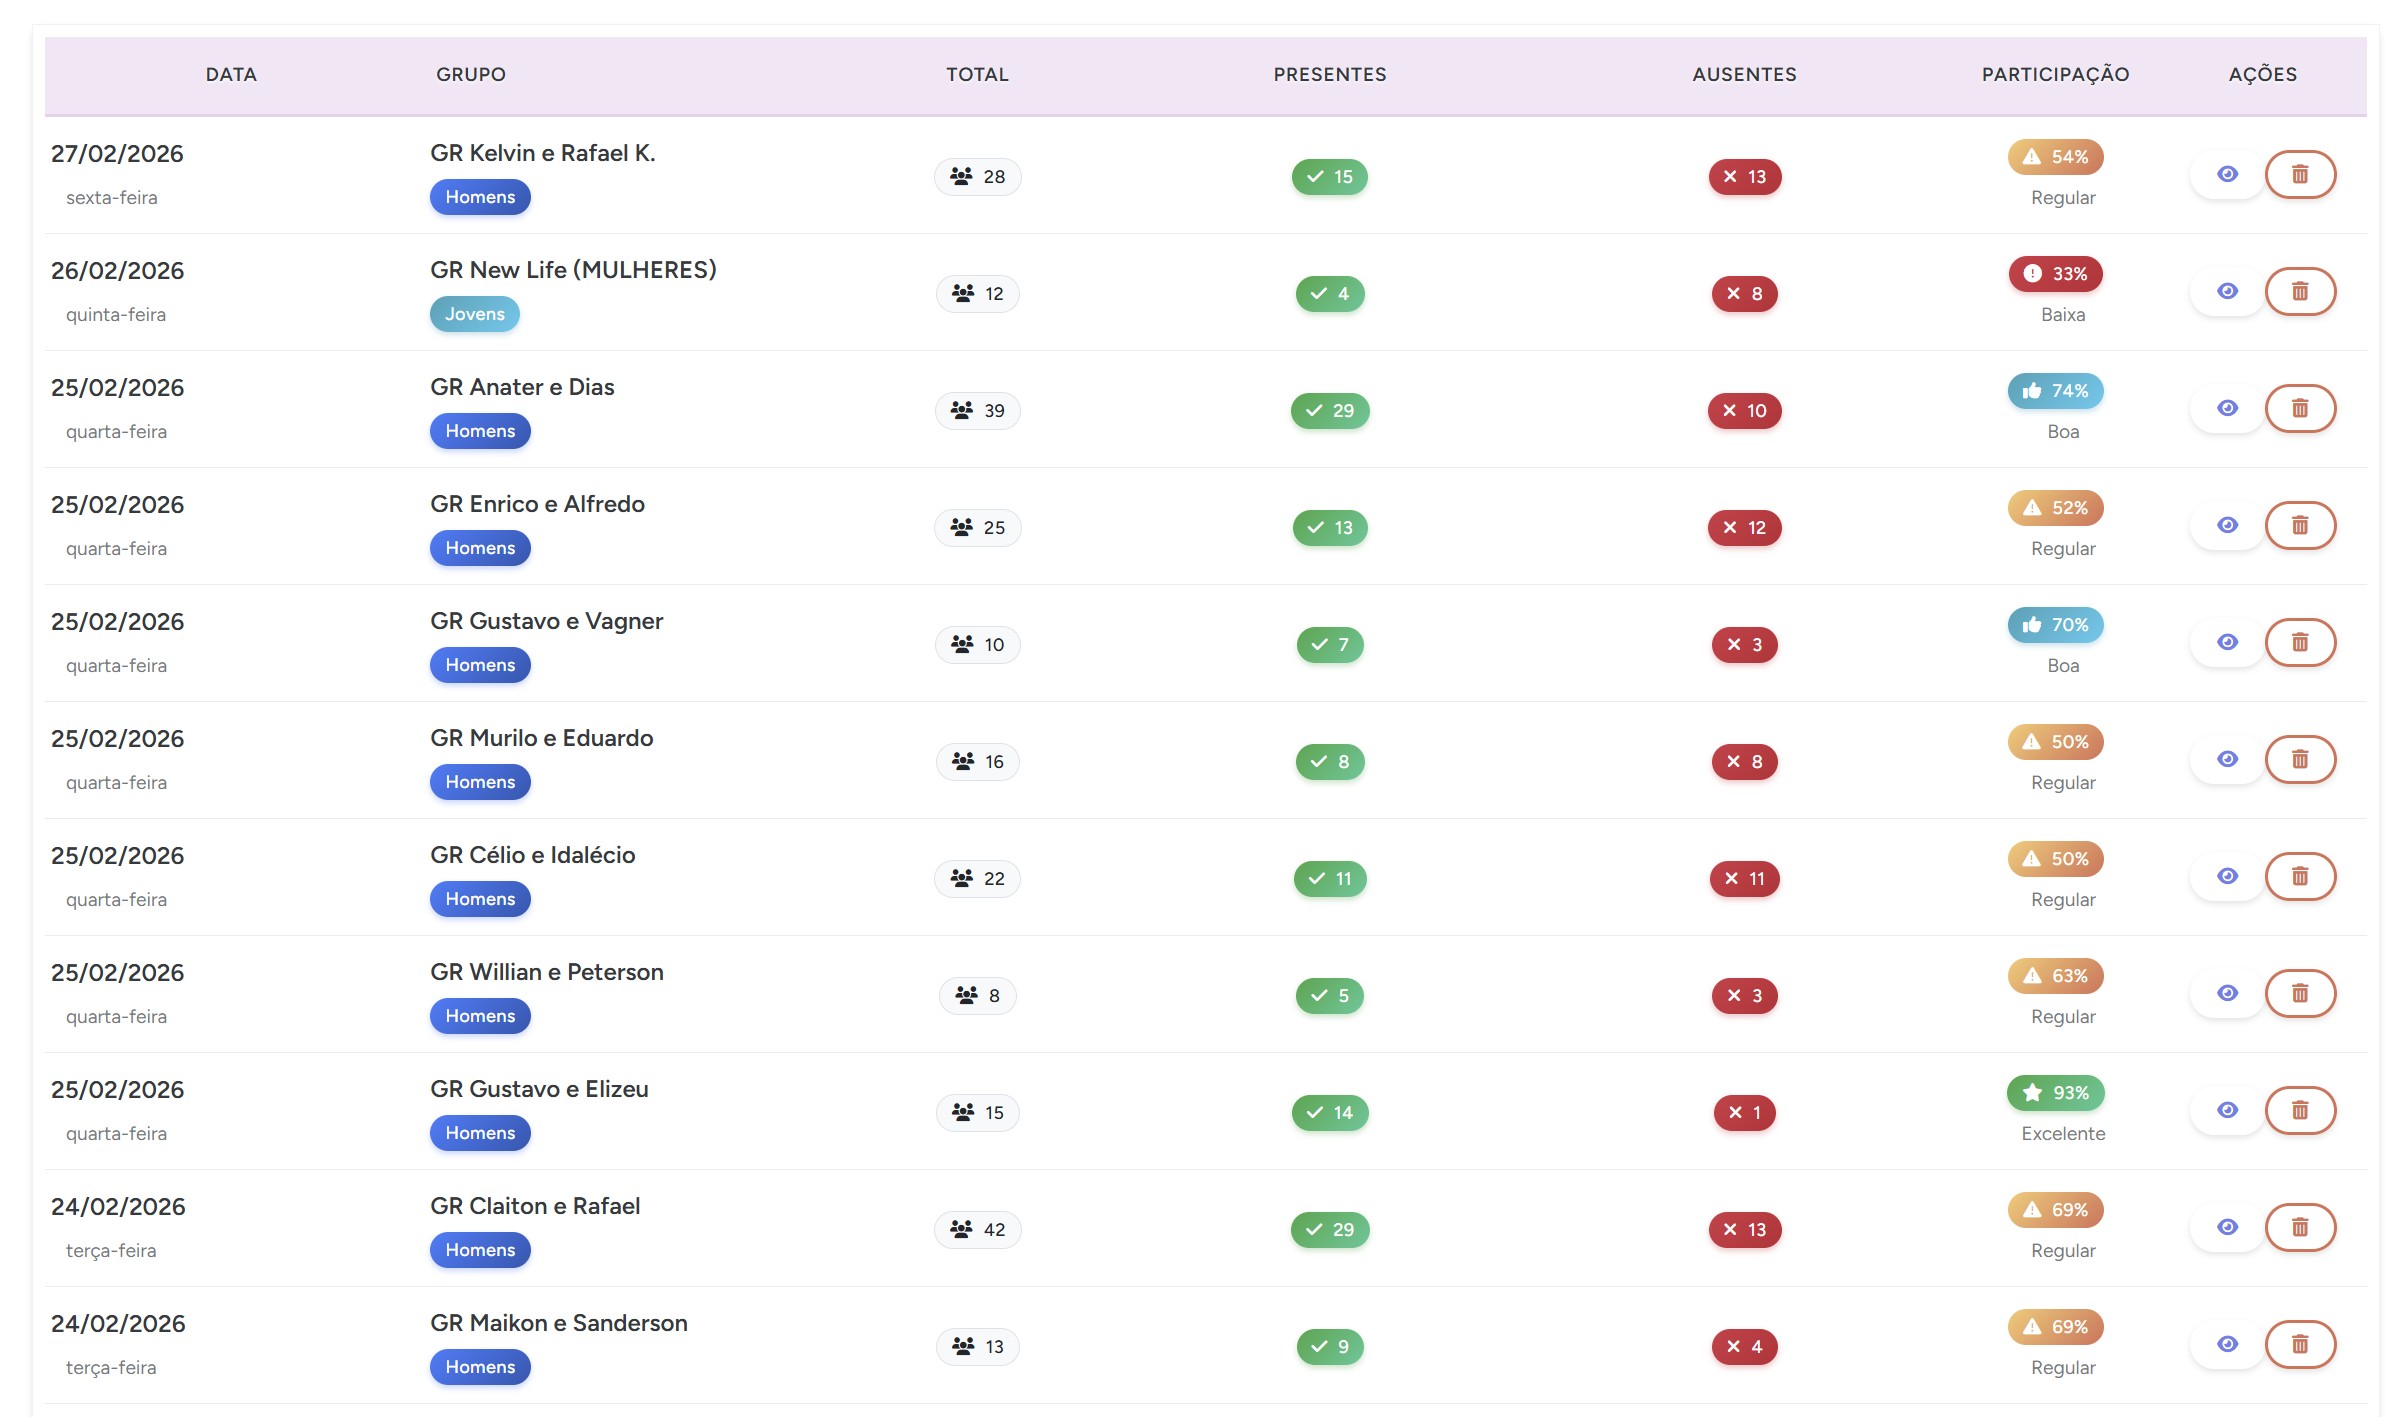Screen dimensions: 2396x1417
Task: Click the 93% Excelente participation badge
Action: coord(2055,1093)
